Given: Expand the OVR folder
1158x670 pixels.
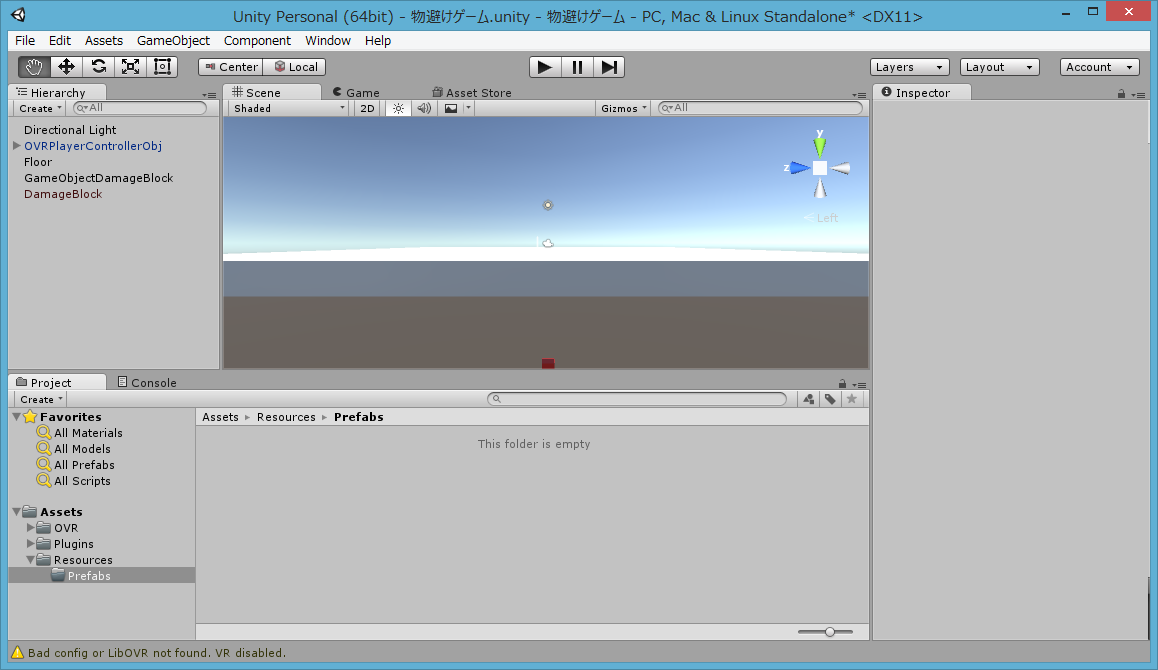Looking at the screenshot, I should coord(30,527).
